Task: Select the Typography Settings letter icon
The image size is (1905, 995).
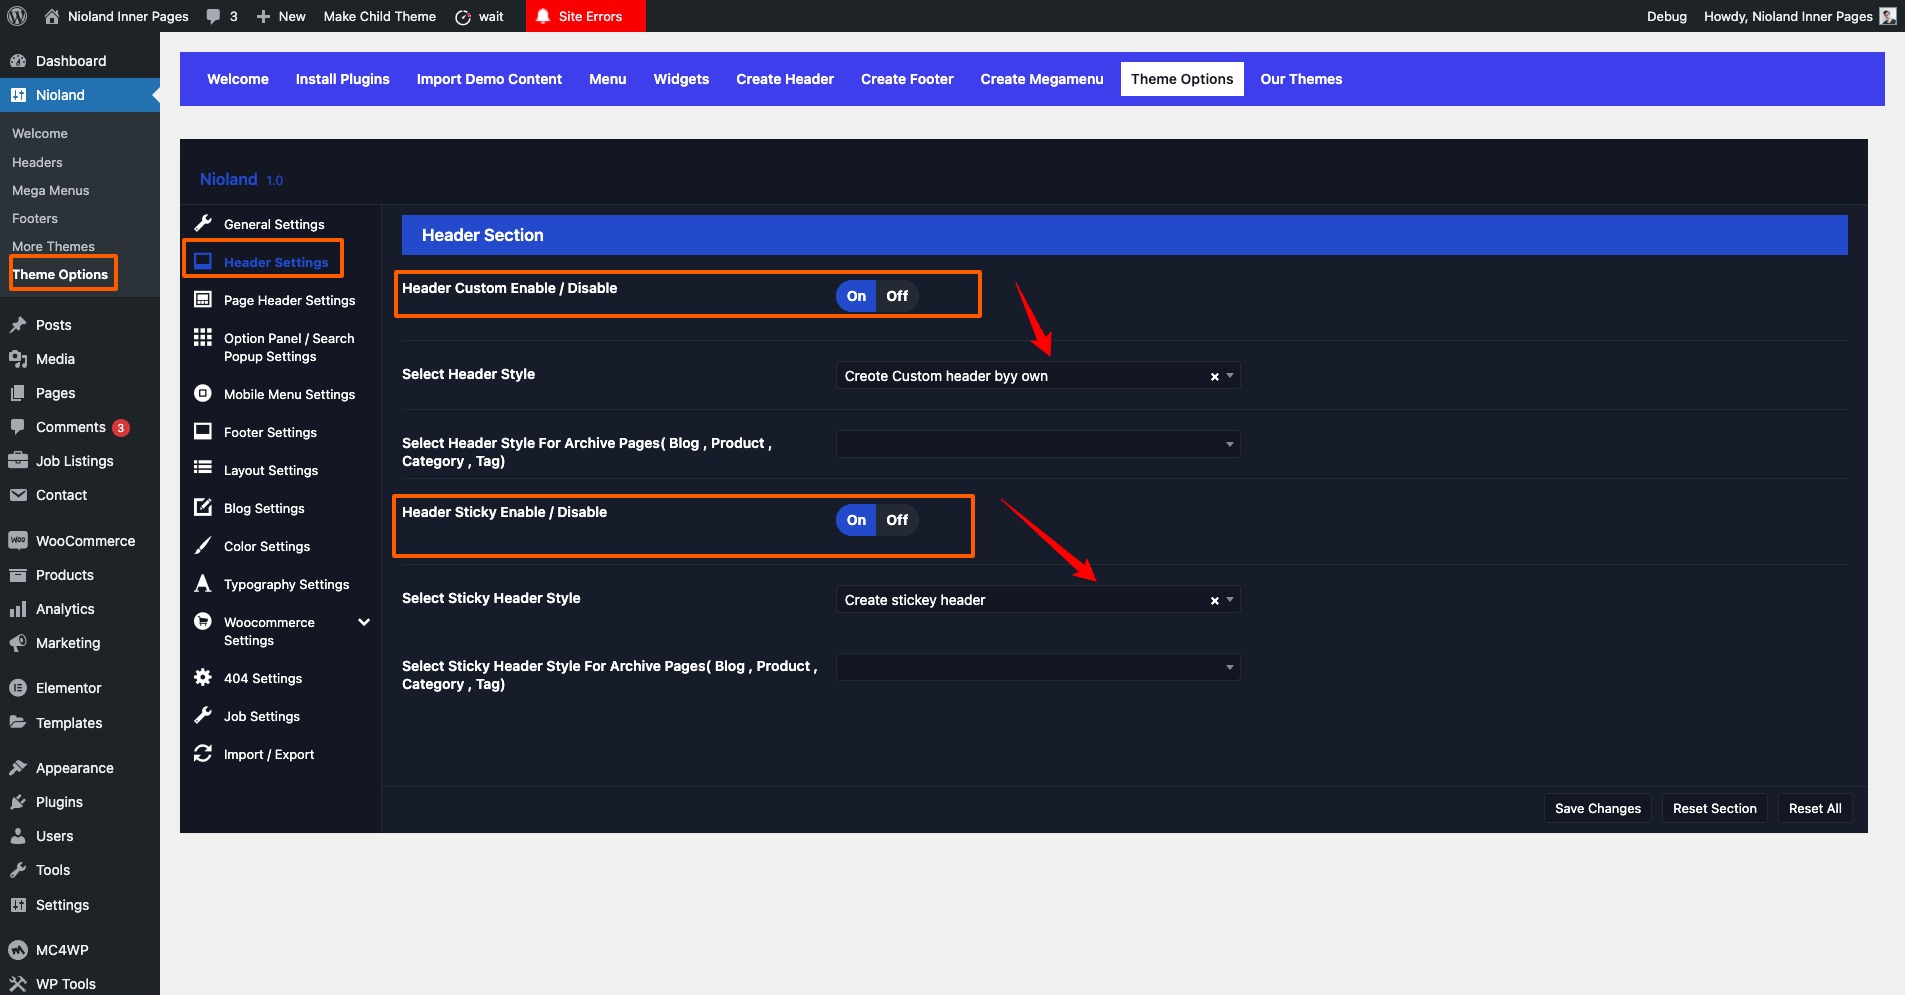Action: pos(203,583)
